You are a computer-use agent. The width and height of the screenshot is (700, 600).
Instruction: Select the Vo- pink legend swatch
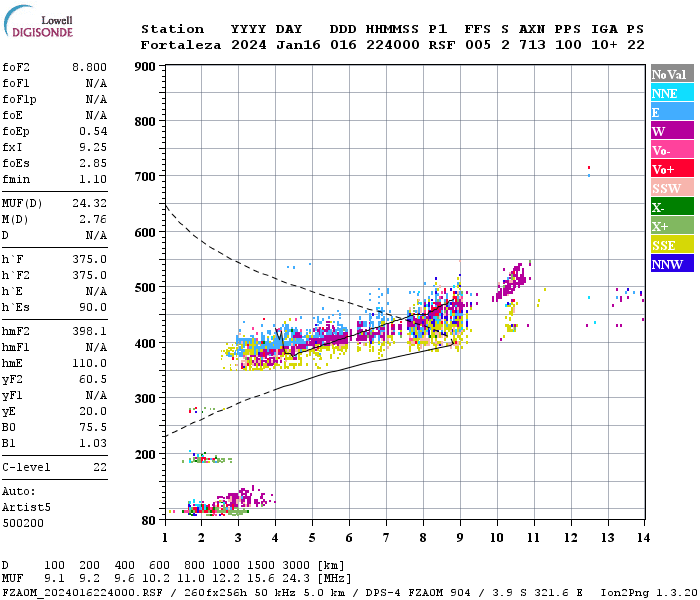coord(672,149)
